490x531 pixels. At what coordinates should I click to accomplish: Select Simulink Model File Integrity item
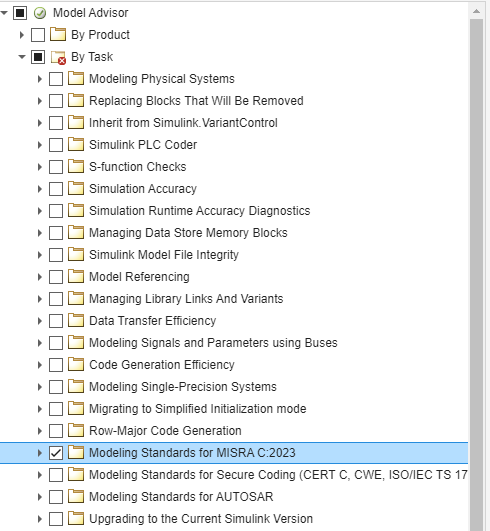[164, 255]
